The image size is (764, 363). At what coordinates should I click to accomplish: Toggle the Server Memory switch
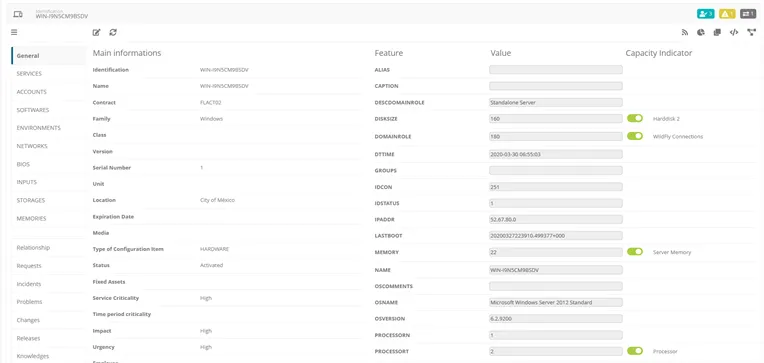click(x=635, y=252)
